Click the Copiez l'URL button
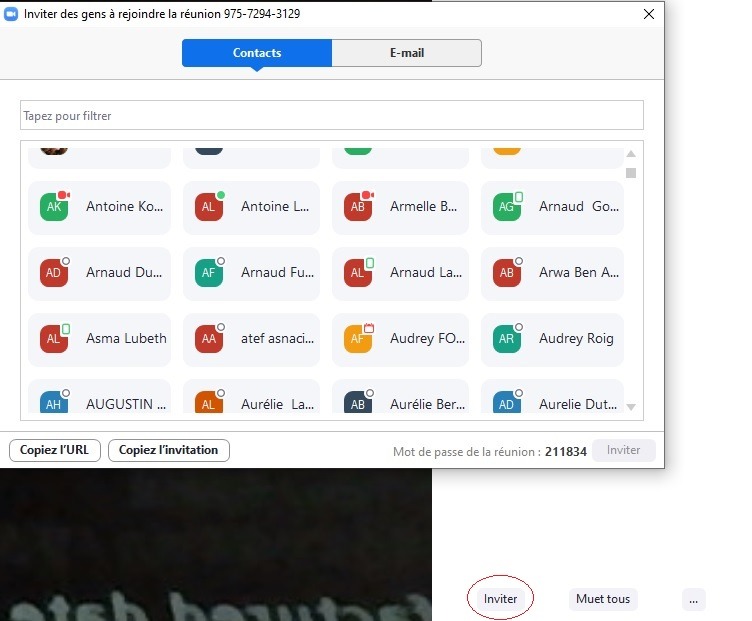The image size is (752, 621). (54, 450)
